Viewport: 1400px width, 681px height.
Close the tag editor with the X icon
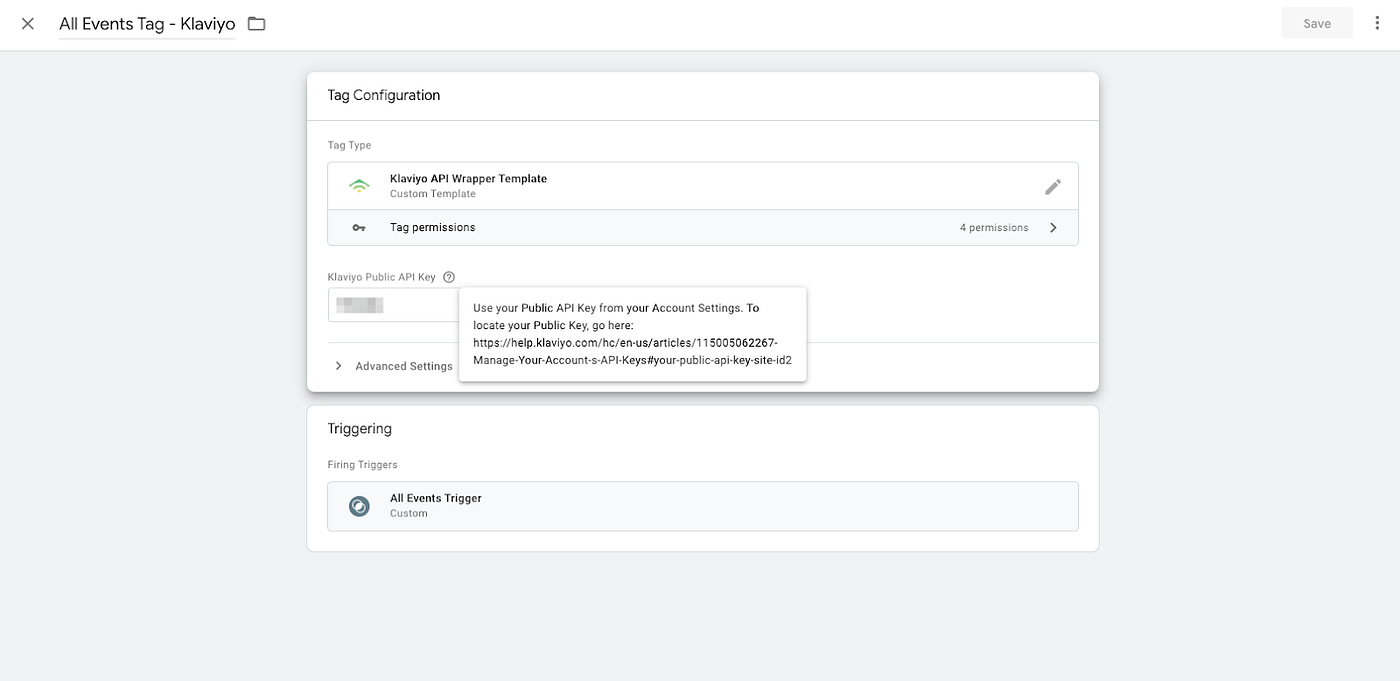[27, 22]
